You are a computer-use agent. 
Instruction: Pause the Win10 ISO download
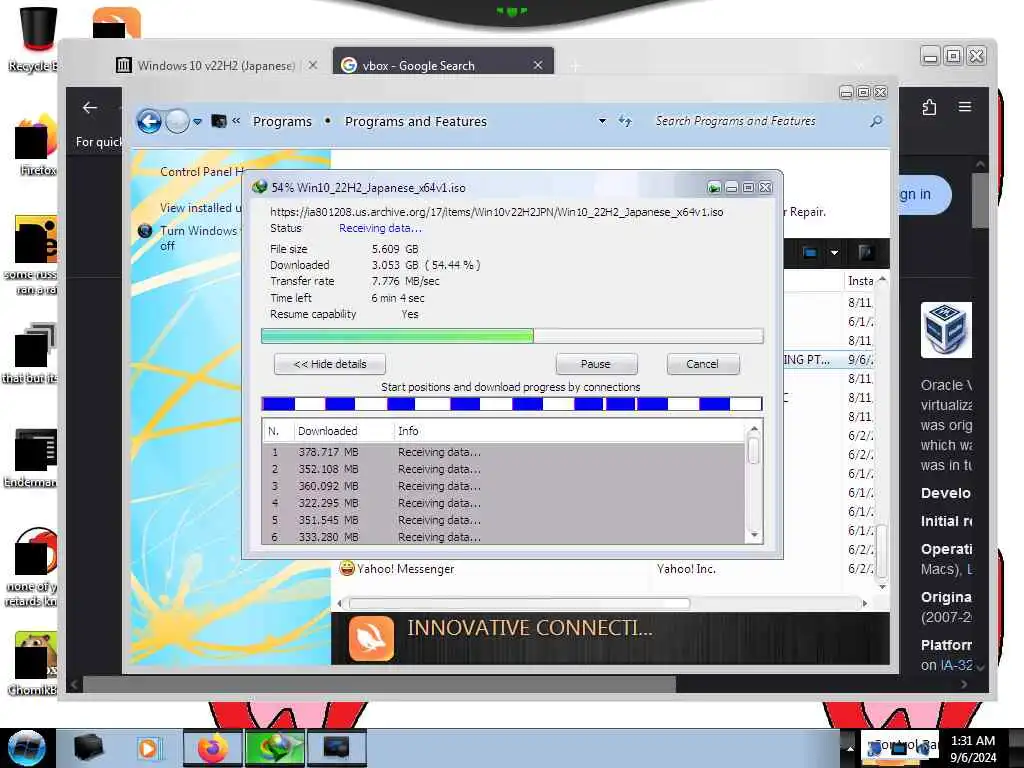point(596,364)
